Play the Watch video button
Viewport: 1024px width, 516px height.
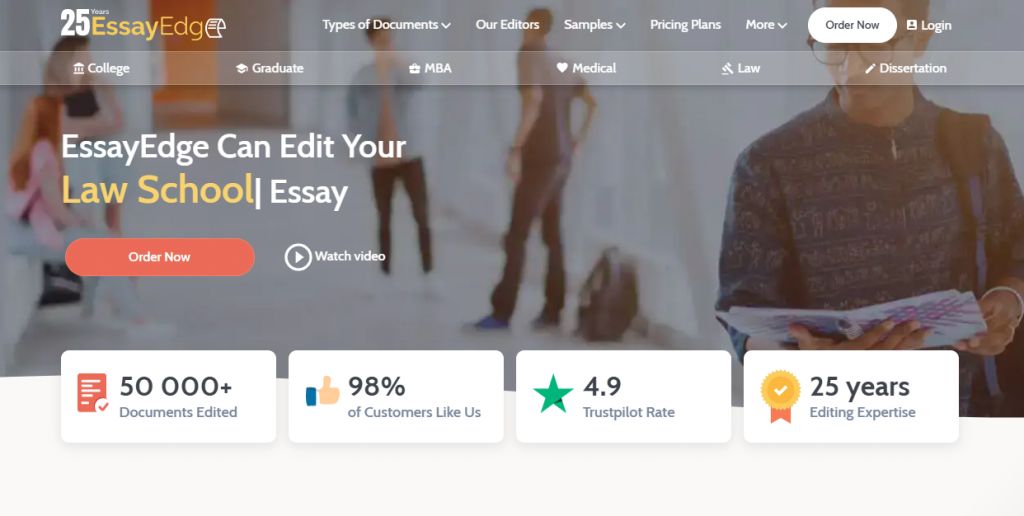[335, 257]
